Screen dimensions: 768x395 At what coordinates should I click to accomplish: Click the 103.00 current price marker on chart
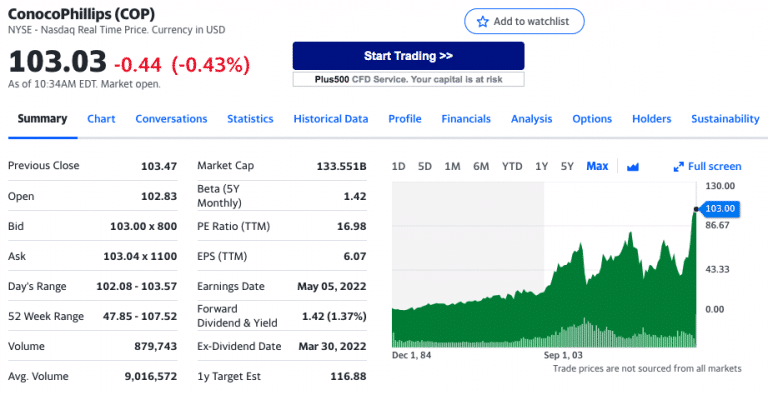tap(719, 209)
